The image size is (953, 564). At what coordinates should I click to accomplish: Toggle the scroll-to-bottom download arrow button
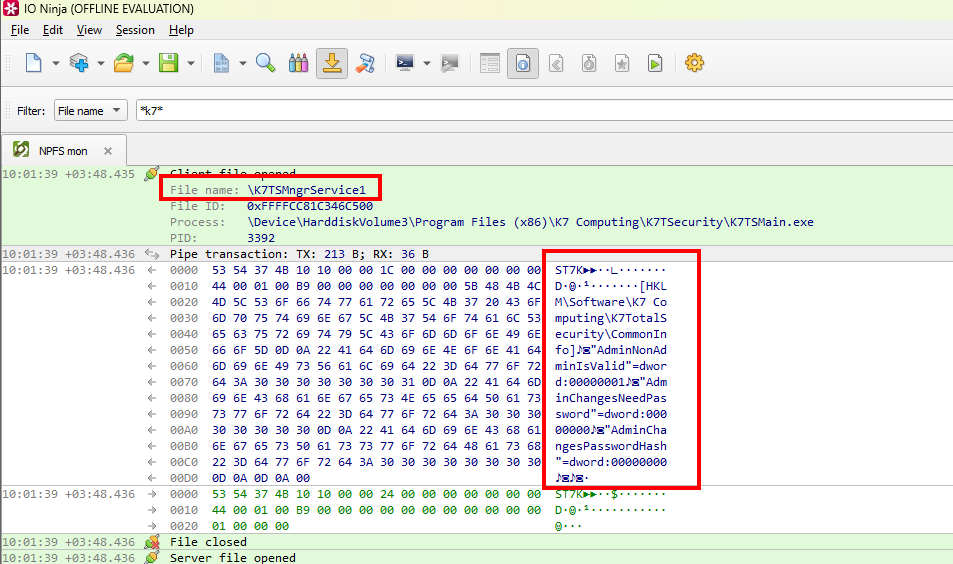coord(332,63)
